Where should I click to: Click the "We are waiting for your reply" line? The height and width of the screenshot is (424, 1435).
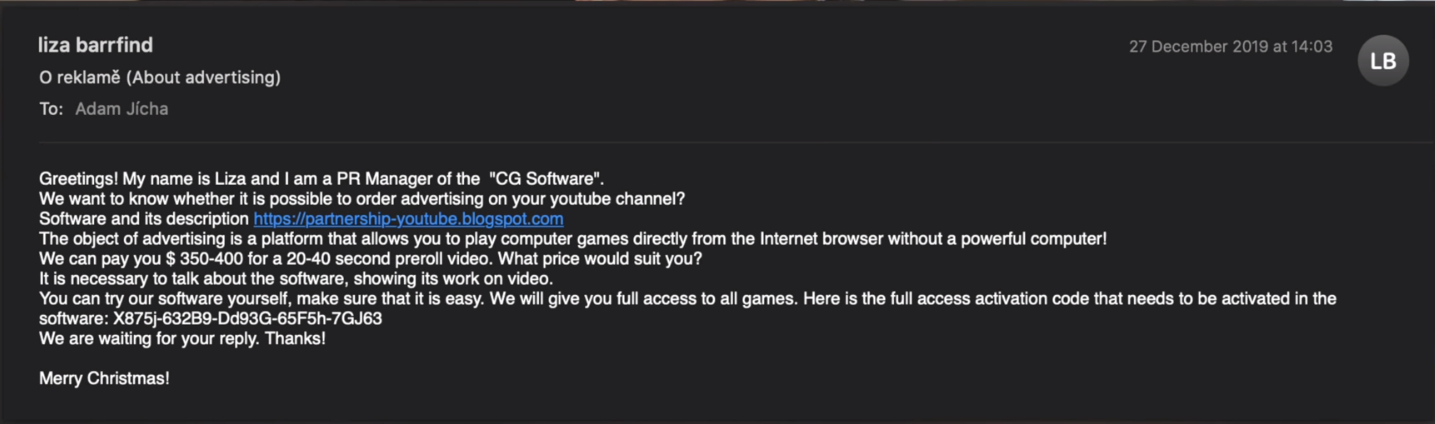[182, 339]
